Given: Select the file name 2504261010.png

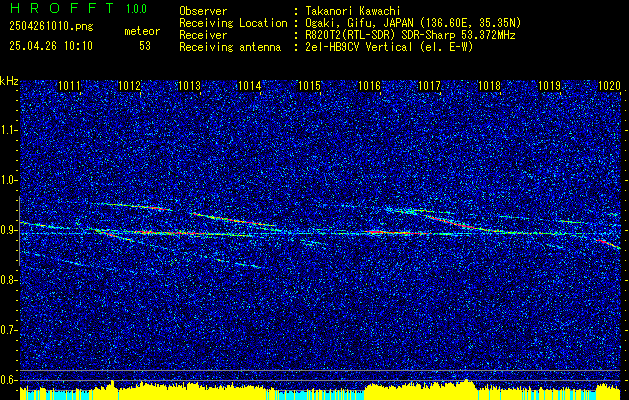Looking at the screenshot, I should click(51, 27).
